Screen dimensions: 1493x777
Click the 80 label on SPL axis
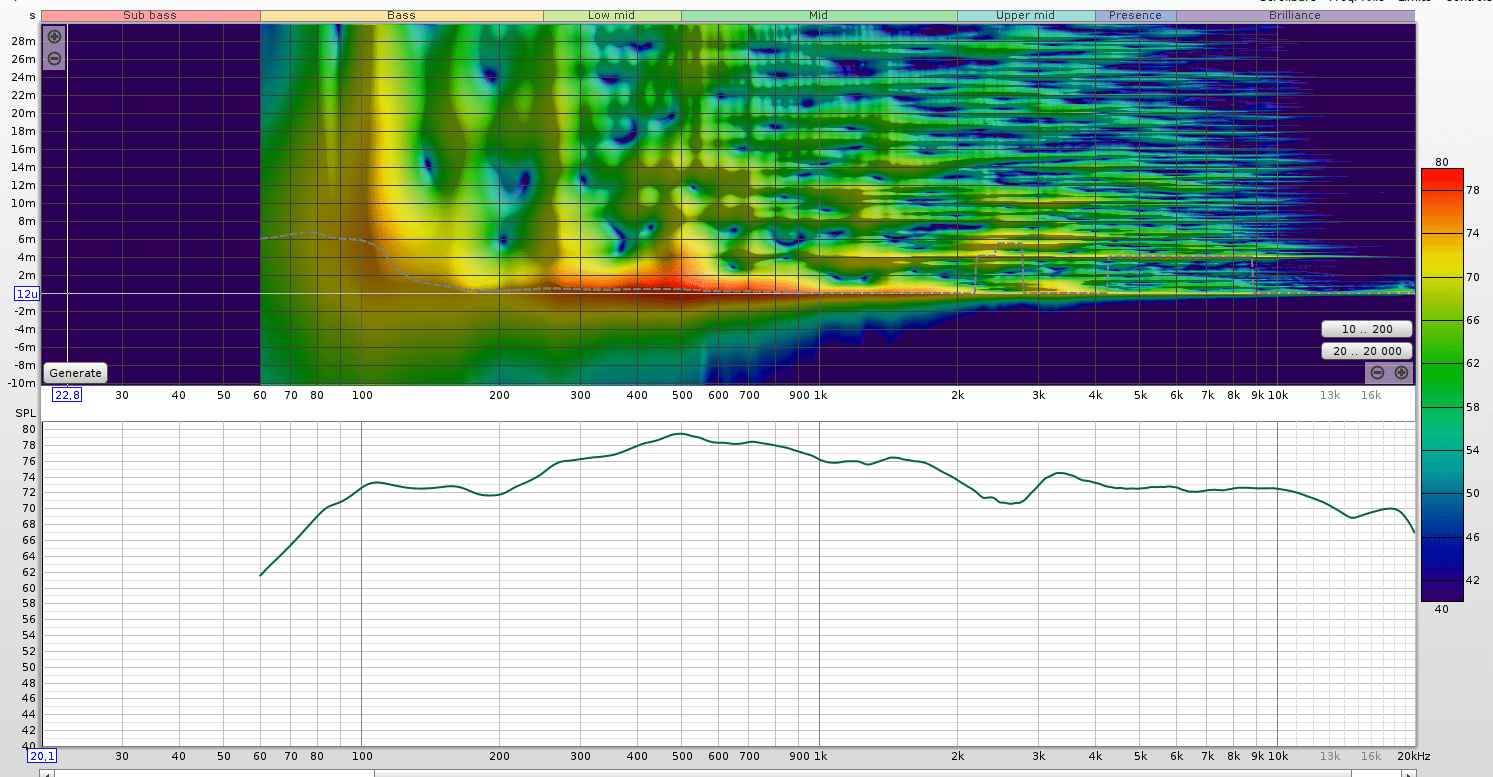[x=29, y=429]
